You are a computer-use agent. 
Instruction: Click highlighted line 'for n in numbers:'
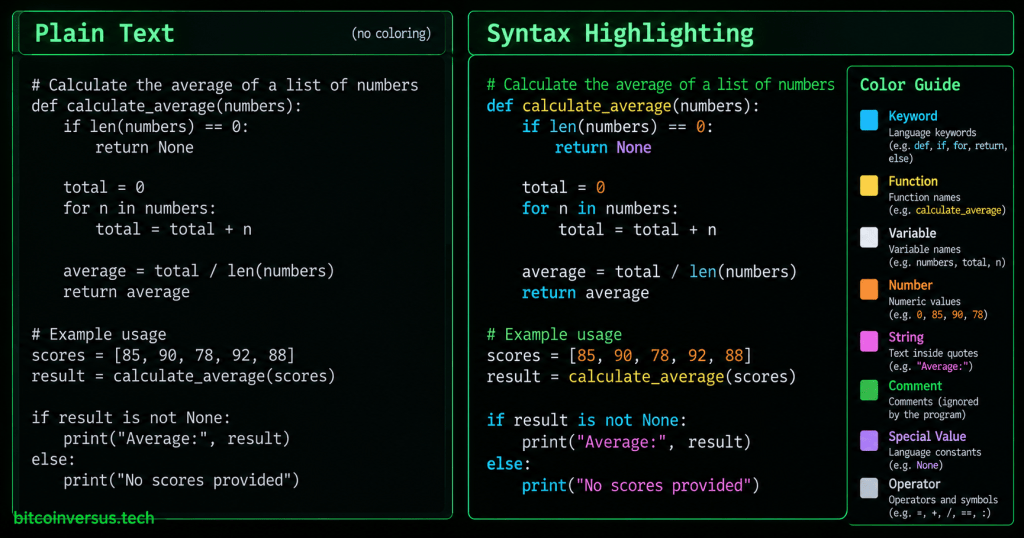coord(600,208)
